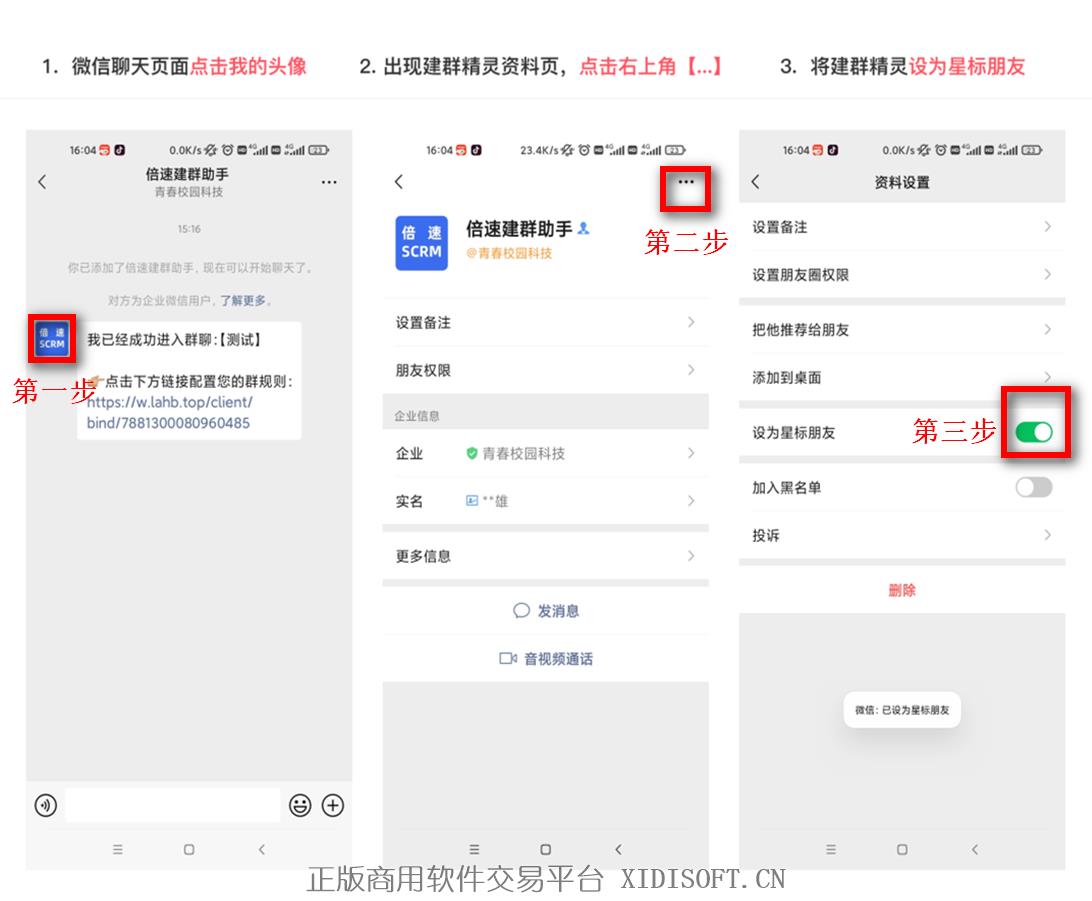Tap home button on chat screen
Image resolution: width=1092 pixels, height=901 pixels.
point(189,849)
